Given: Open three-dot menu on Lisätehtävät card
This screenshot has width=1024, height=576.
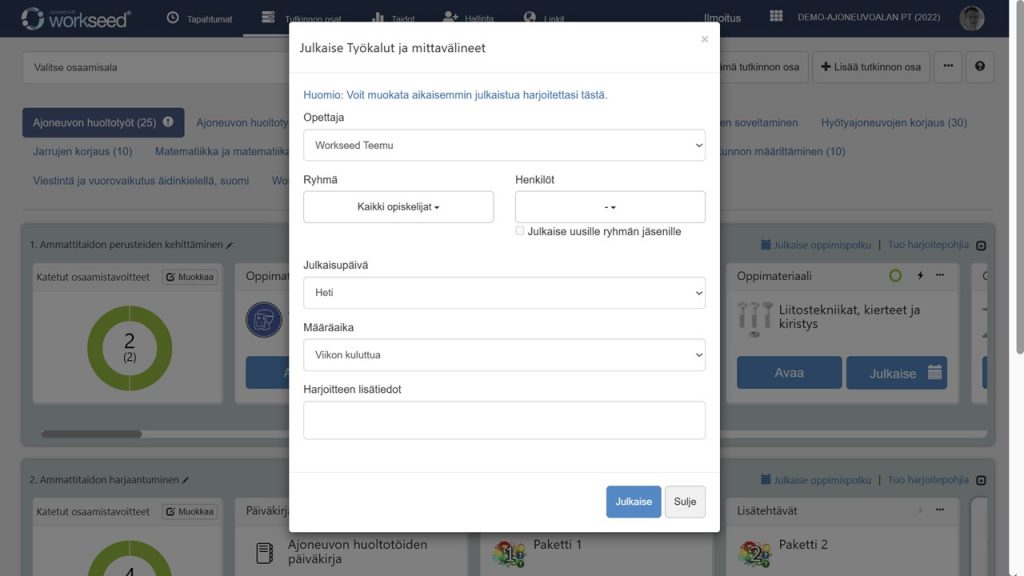Looking at the screenshot, I should tap(940, 511).
